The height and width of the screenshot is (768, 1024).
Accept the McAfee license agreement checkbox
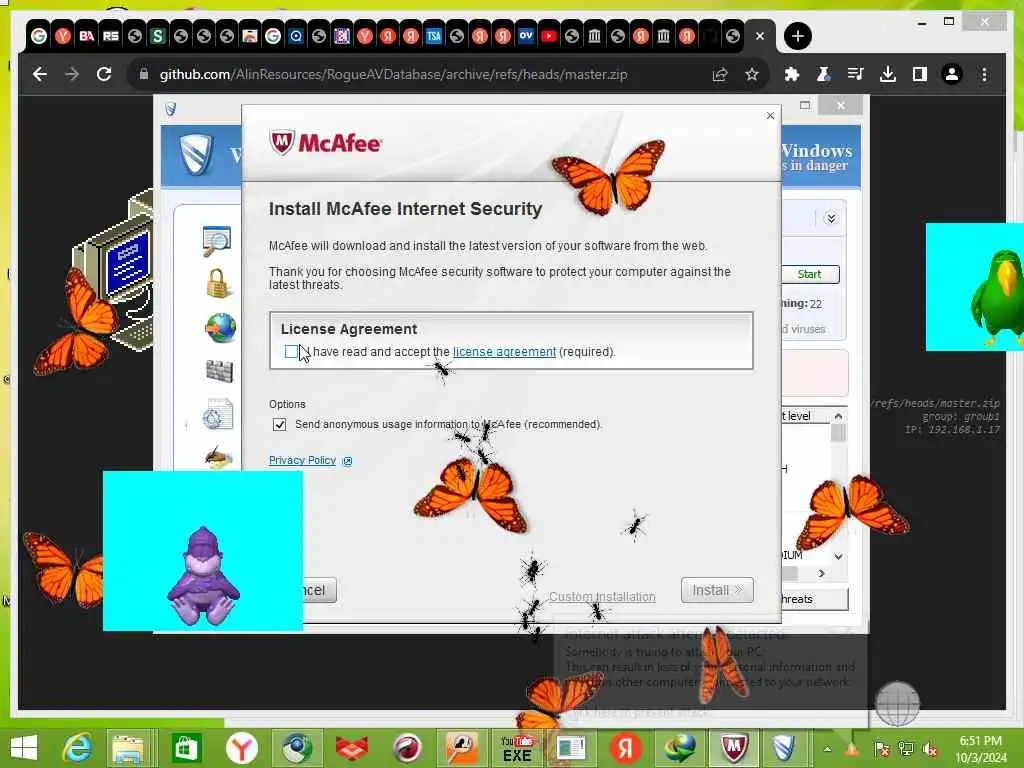point(291,351)
